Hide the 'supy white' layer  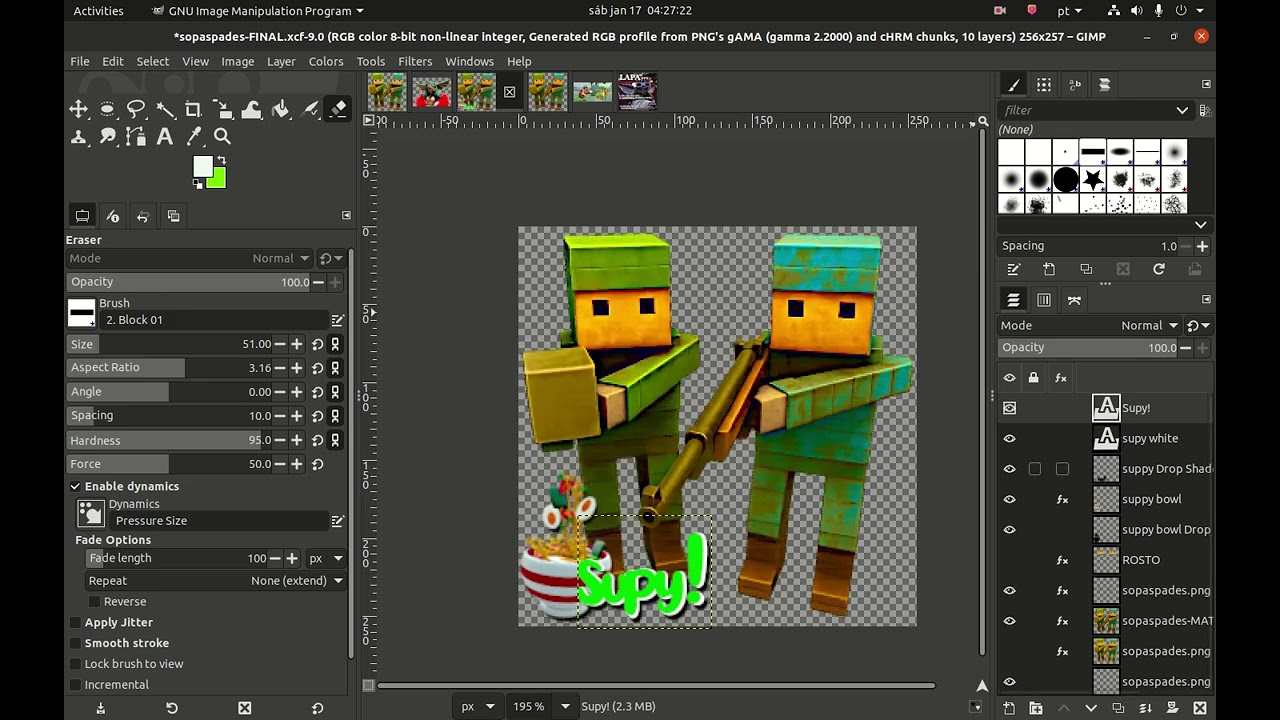click(1009, 438)
